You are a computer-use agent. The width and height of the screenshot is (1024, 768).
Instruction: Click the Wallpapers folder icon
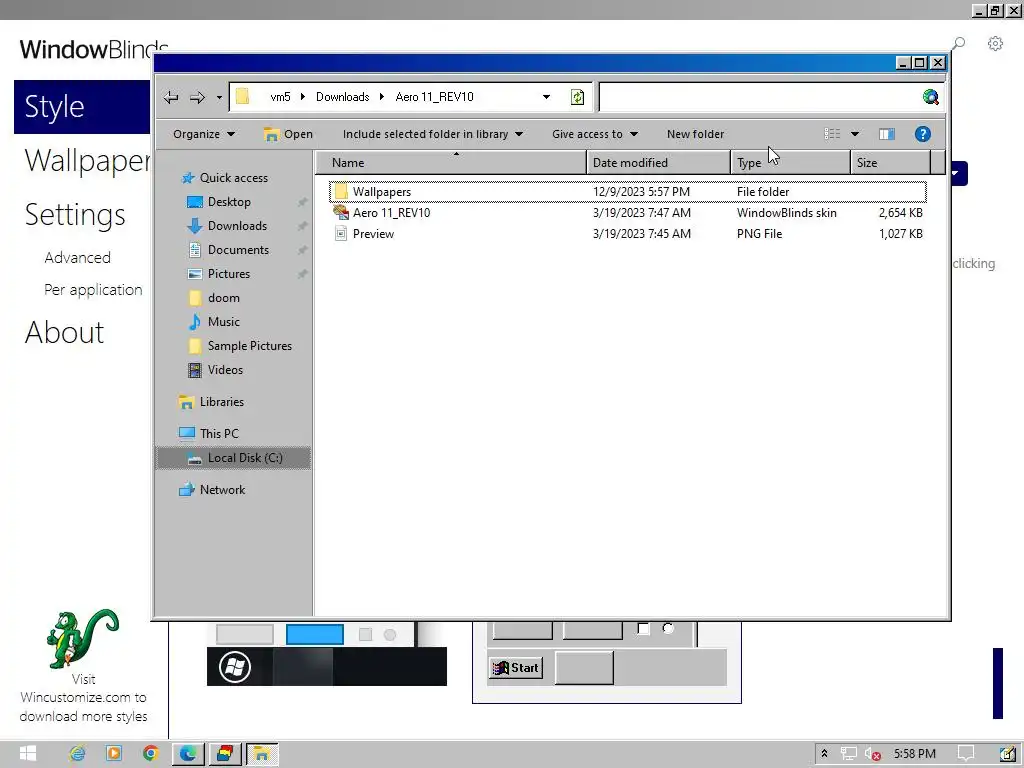tap(340, 191)
